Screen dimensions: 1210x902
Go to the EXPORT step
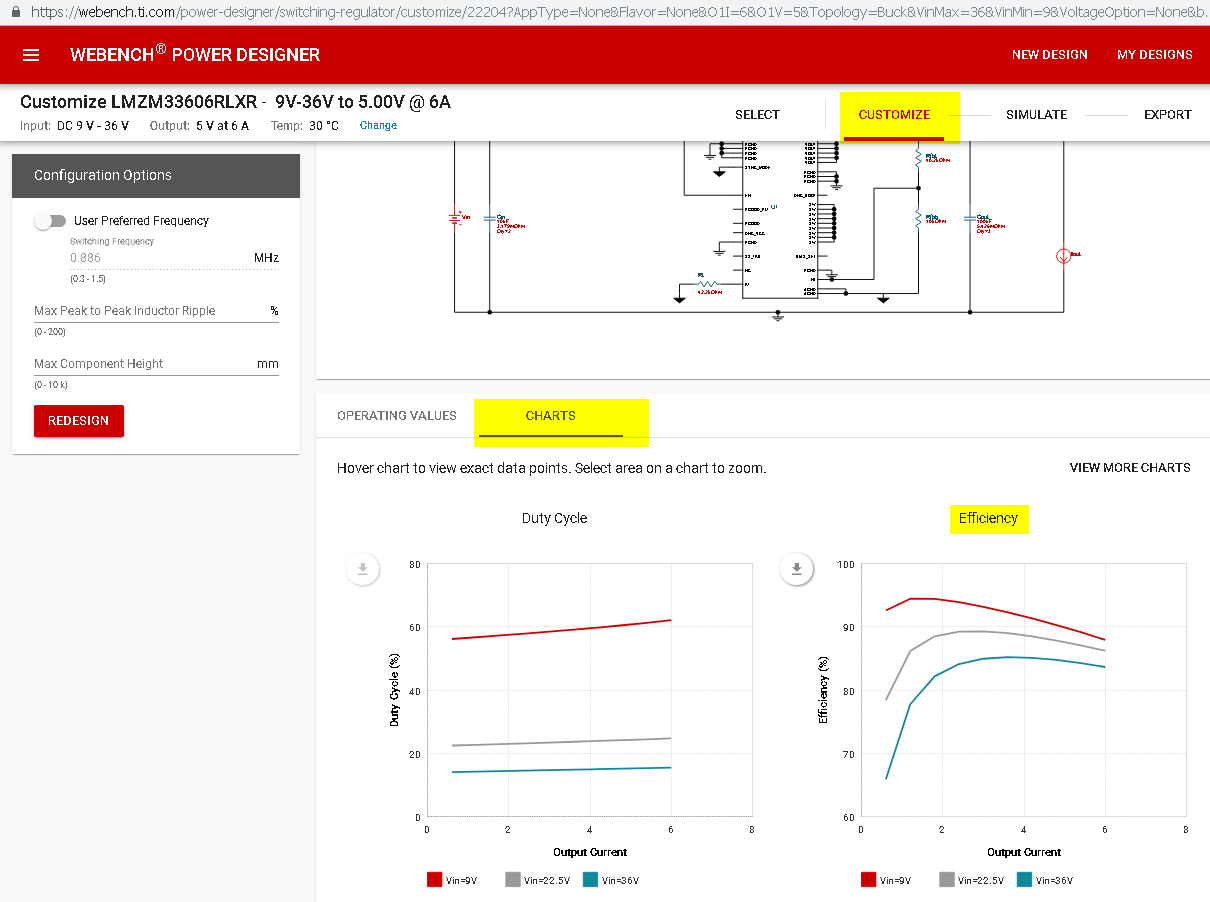click(1167, 115)
